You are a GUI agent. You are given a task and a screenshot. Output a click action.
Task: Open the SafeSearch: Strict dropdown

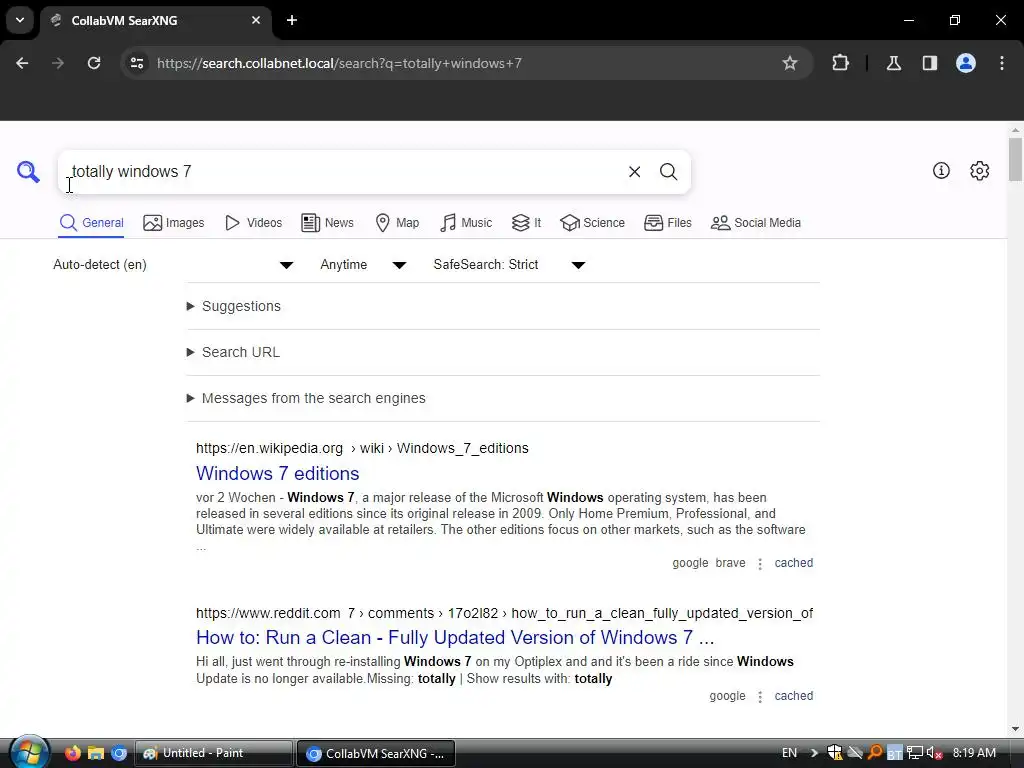click(x=509, y=264)
